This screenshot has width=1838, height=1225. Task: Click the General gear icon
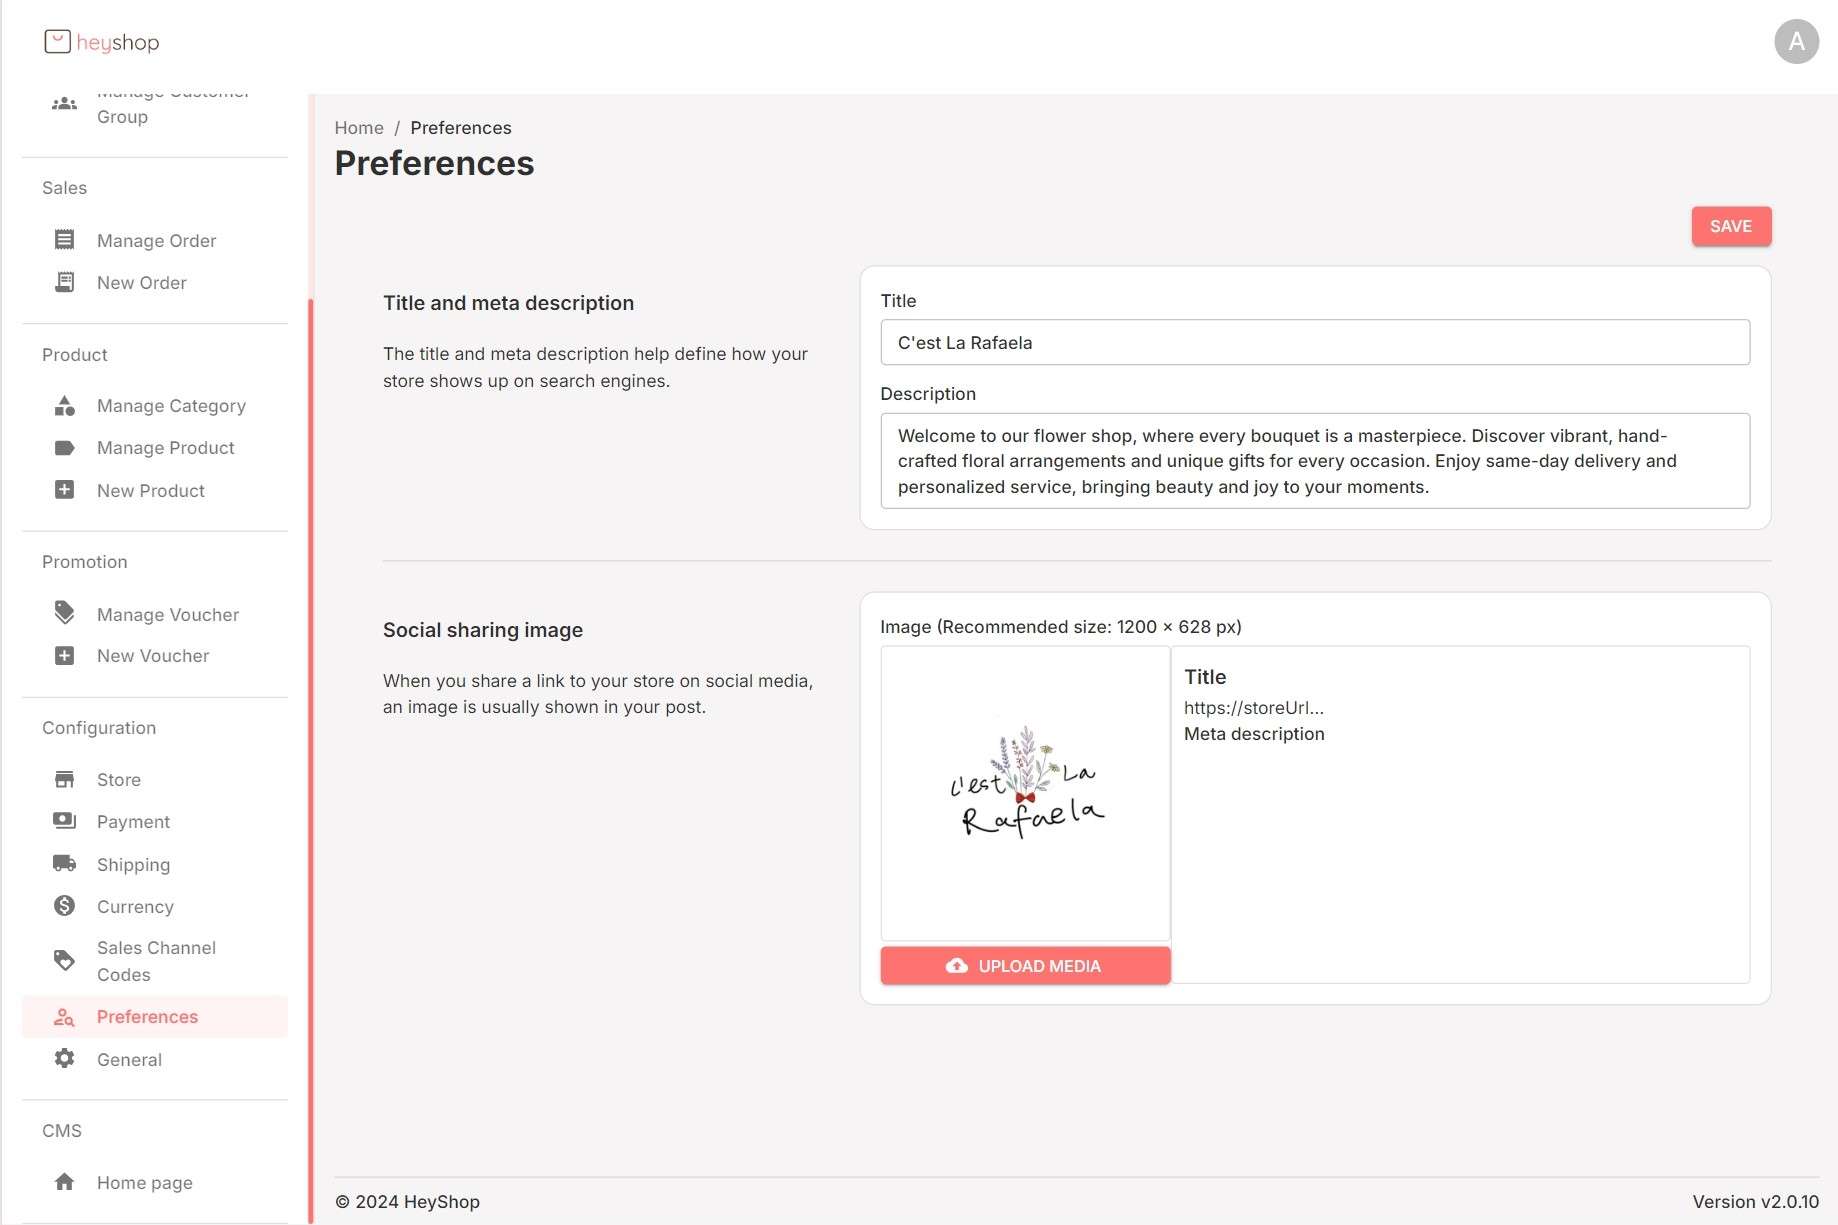coord(64,1059)
